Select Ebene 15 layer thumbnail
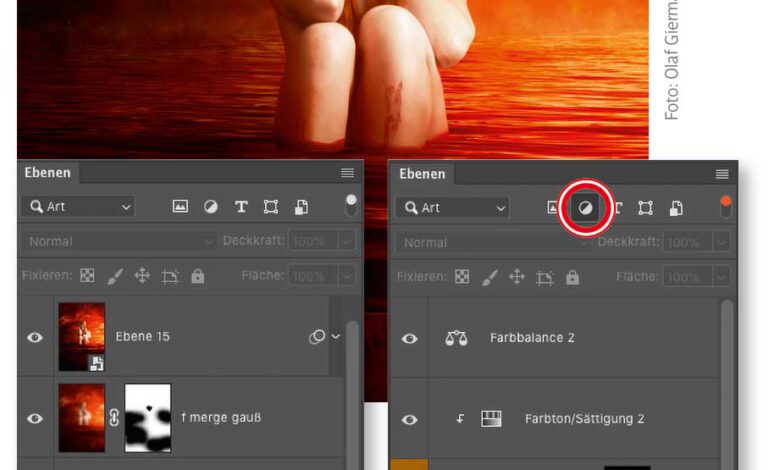The height and width of the screenshot is (470, 780). (x=82, y=337)
